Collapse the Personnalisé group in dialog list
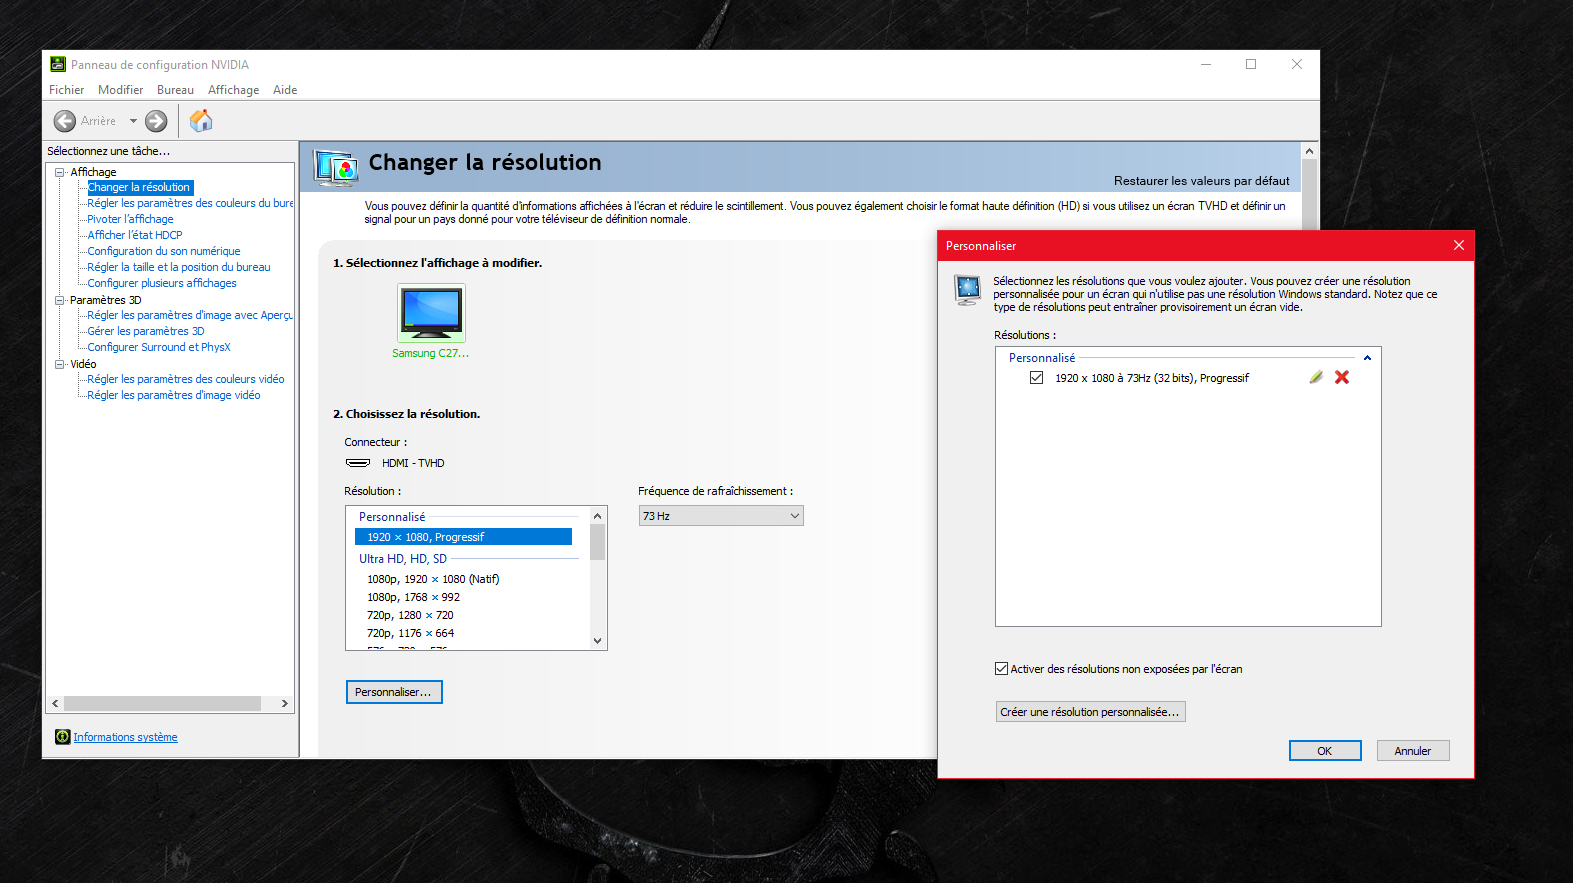1573x883 pixels. [1367, 358]
